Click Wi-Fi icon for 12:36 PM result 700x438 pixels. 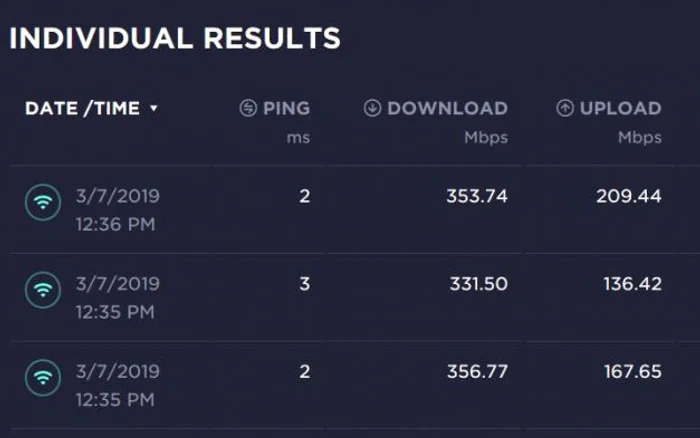click(x=43, y=203)
